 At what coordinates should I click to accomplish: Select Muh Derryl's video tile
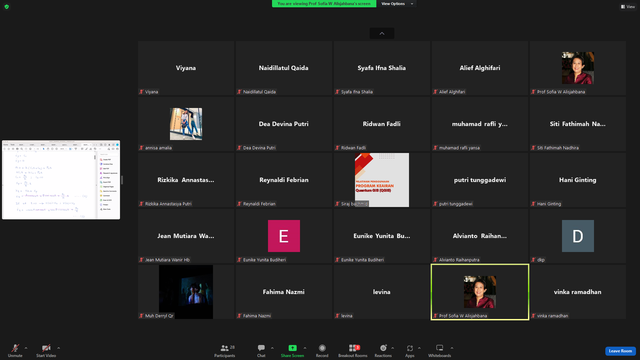point(186,291)
